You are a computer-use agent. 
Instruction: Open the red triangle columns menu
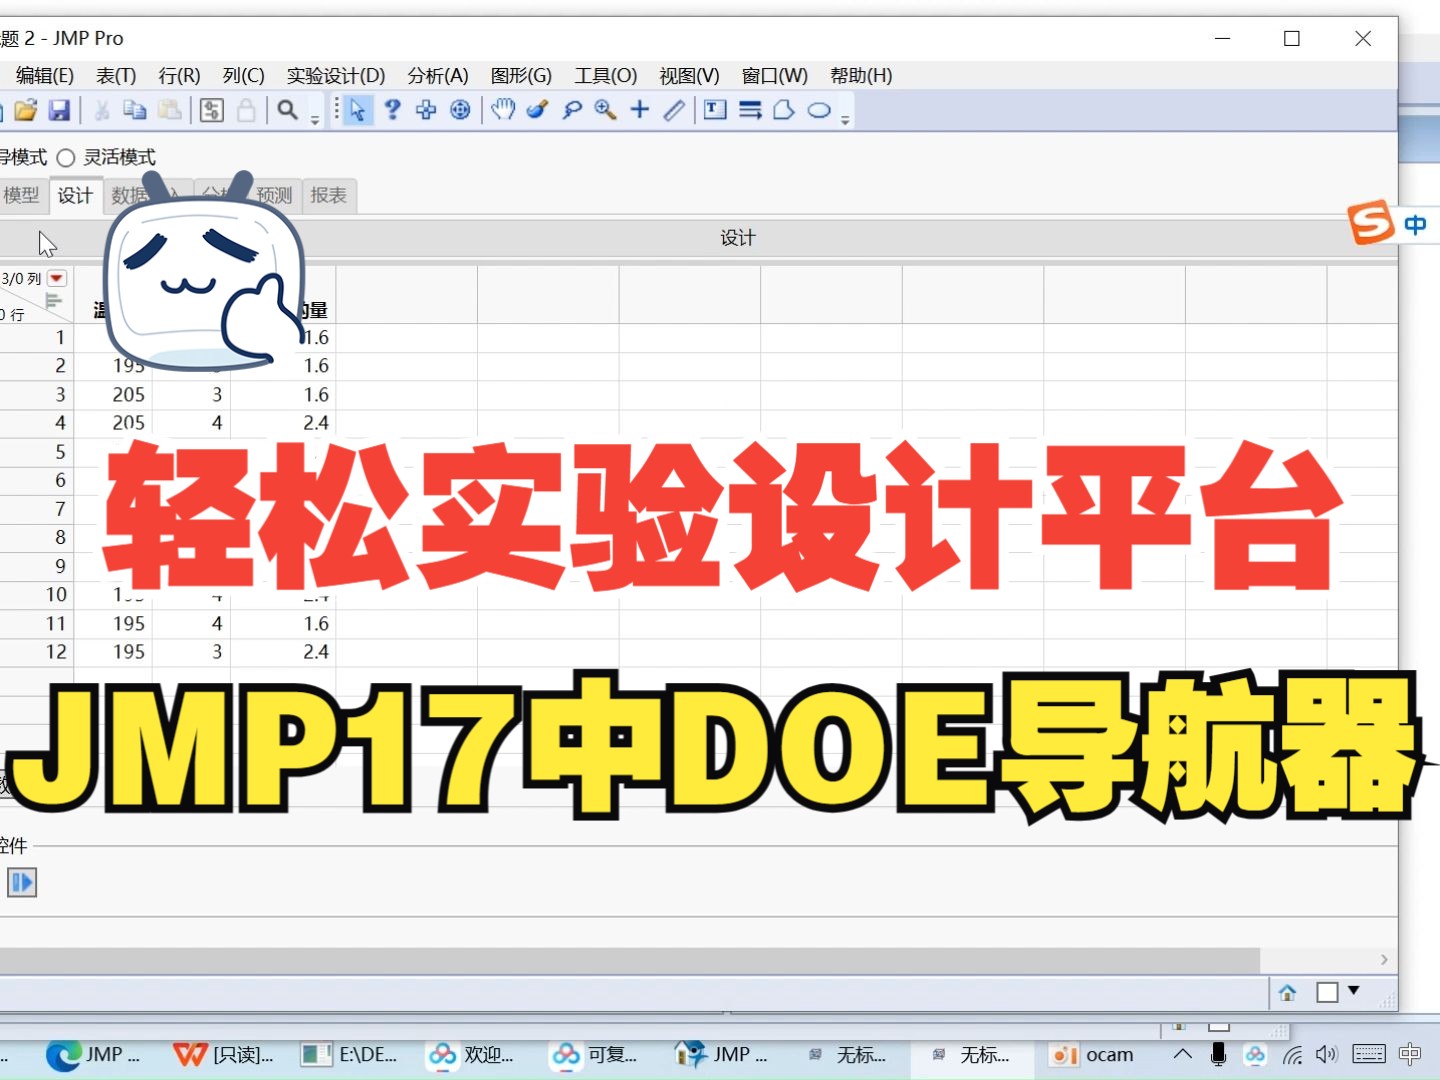click(57, 278)
